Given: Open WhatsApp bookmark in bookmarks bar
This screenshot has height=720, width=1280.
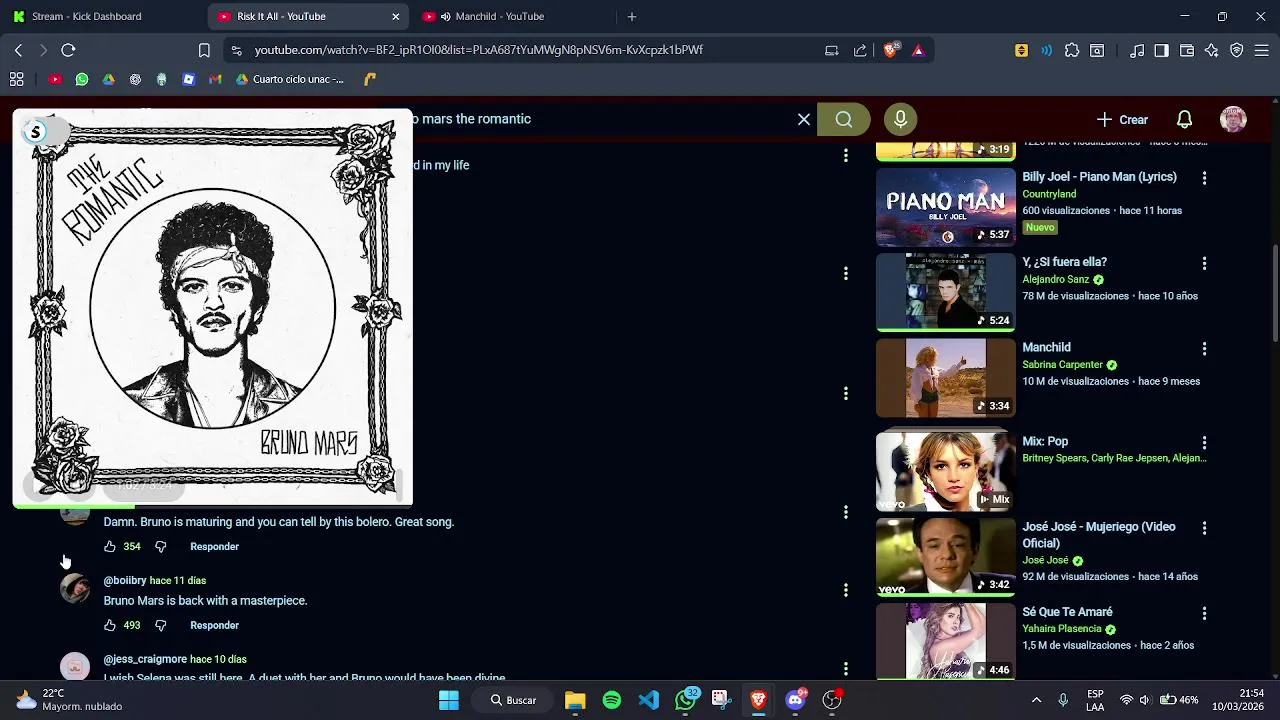Looking at the screenshot, I should (82, 79).
